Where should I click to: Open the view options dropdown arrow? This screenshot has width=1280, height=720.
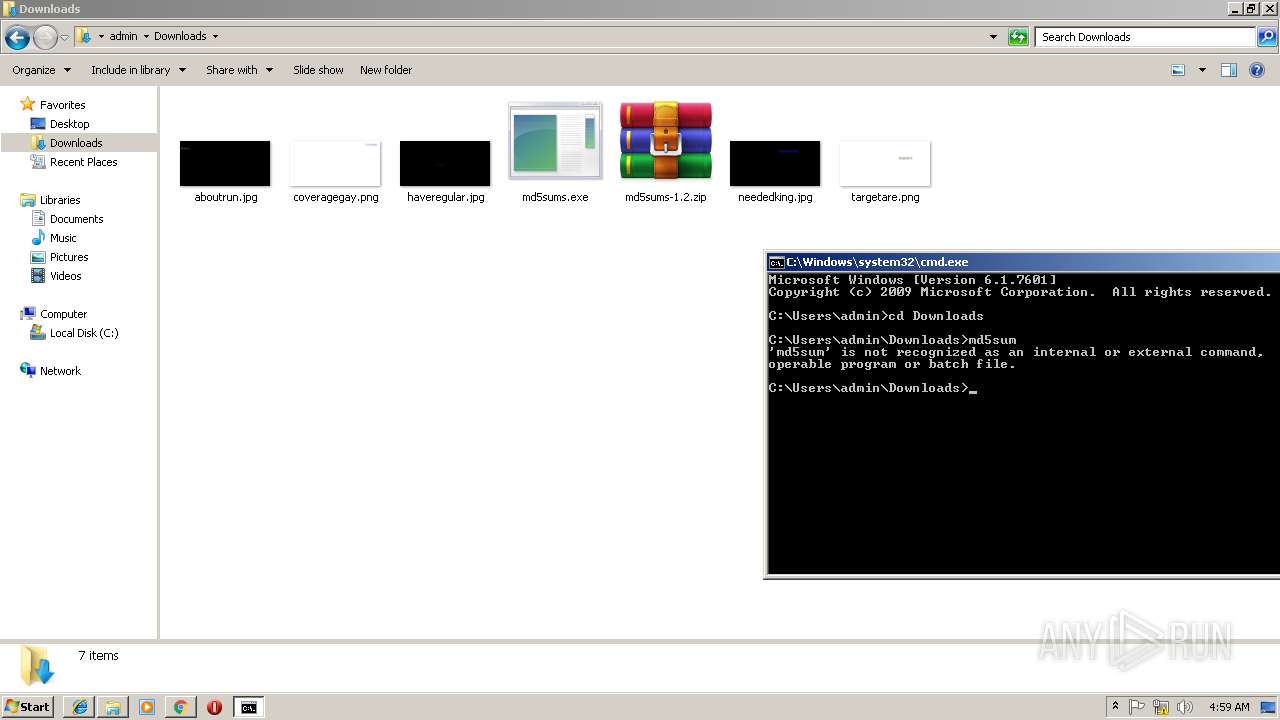point(1202,70)
